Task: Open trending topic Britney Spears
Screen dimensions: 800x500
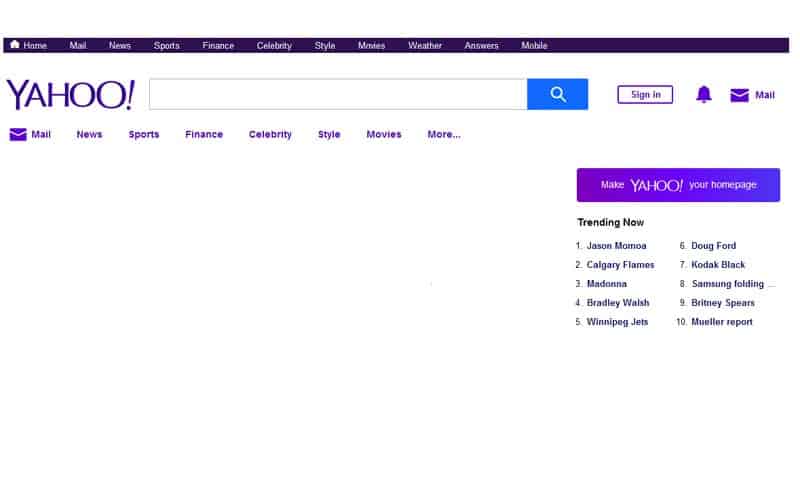Action: [722, 303]
